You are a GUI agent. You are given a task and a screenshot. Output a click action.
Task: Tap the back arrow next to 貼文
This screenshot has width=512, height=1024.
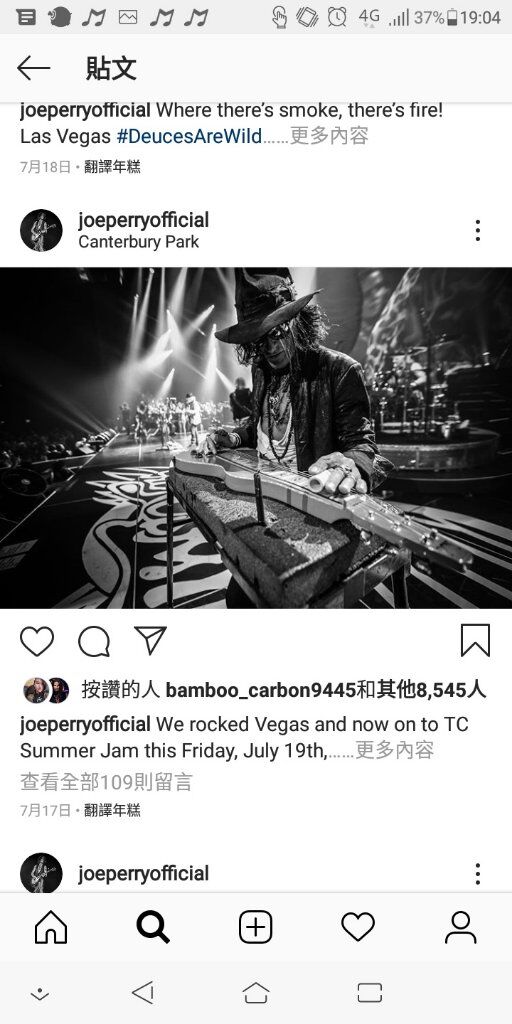point(33,68)
